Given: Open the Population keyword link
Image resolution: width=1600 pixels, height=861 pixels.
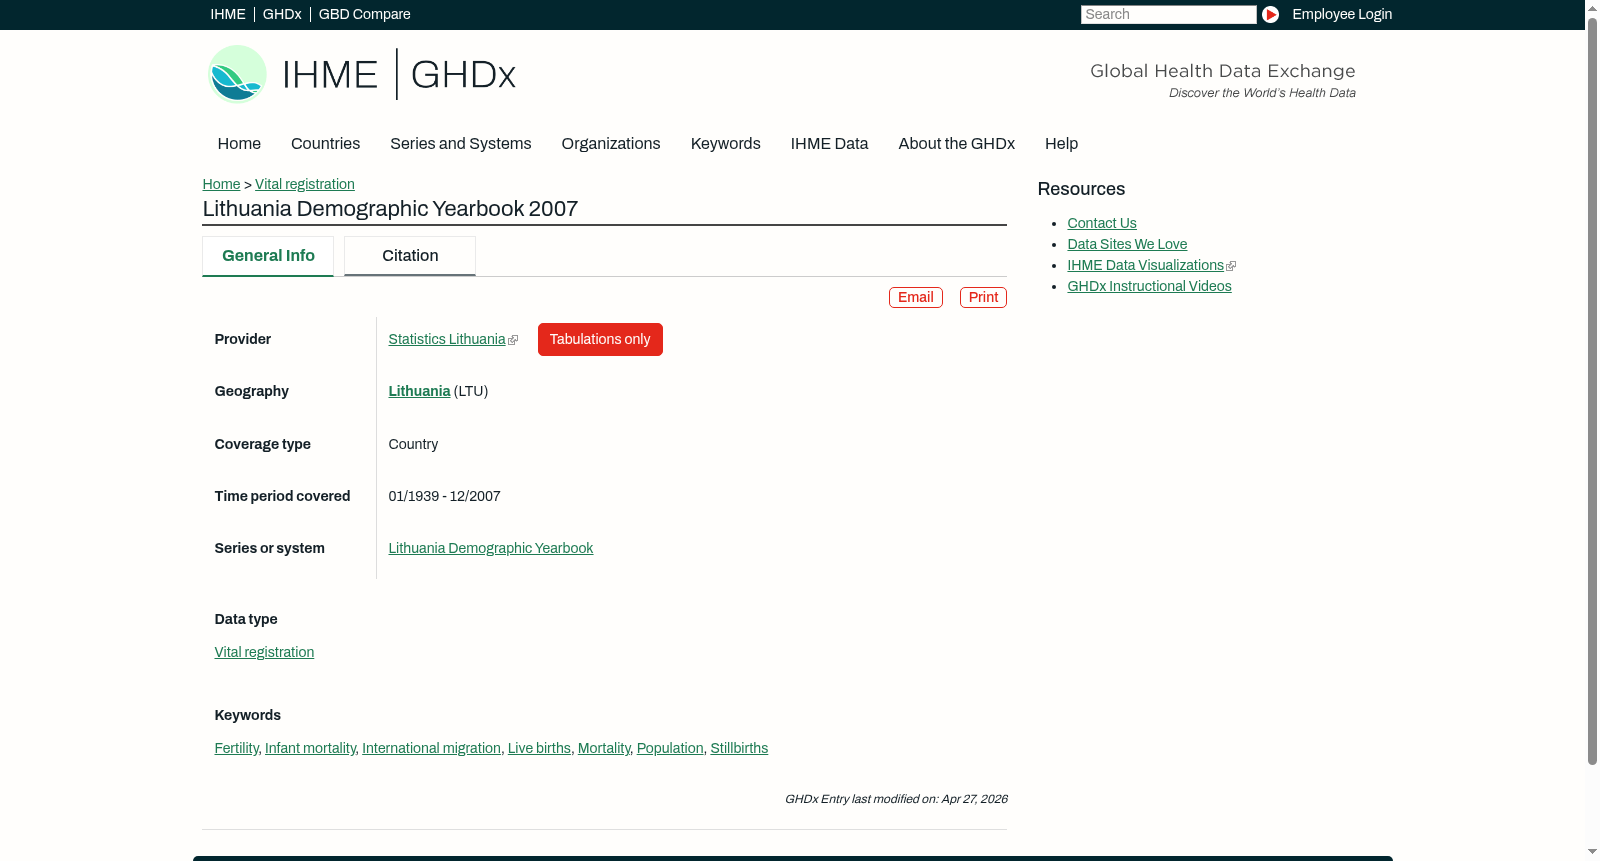Looking at the screenshot, I should 670,748.
